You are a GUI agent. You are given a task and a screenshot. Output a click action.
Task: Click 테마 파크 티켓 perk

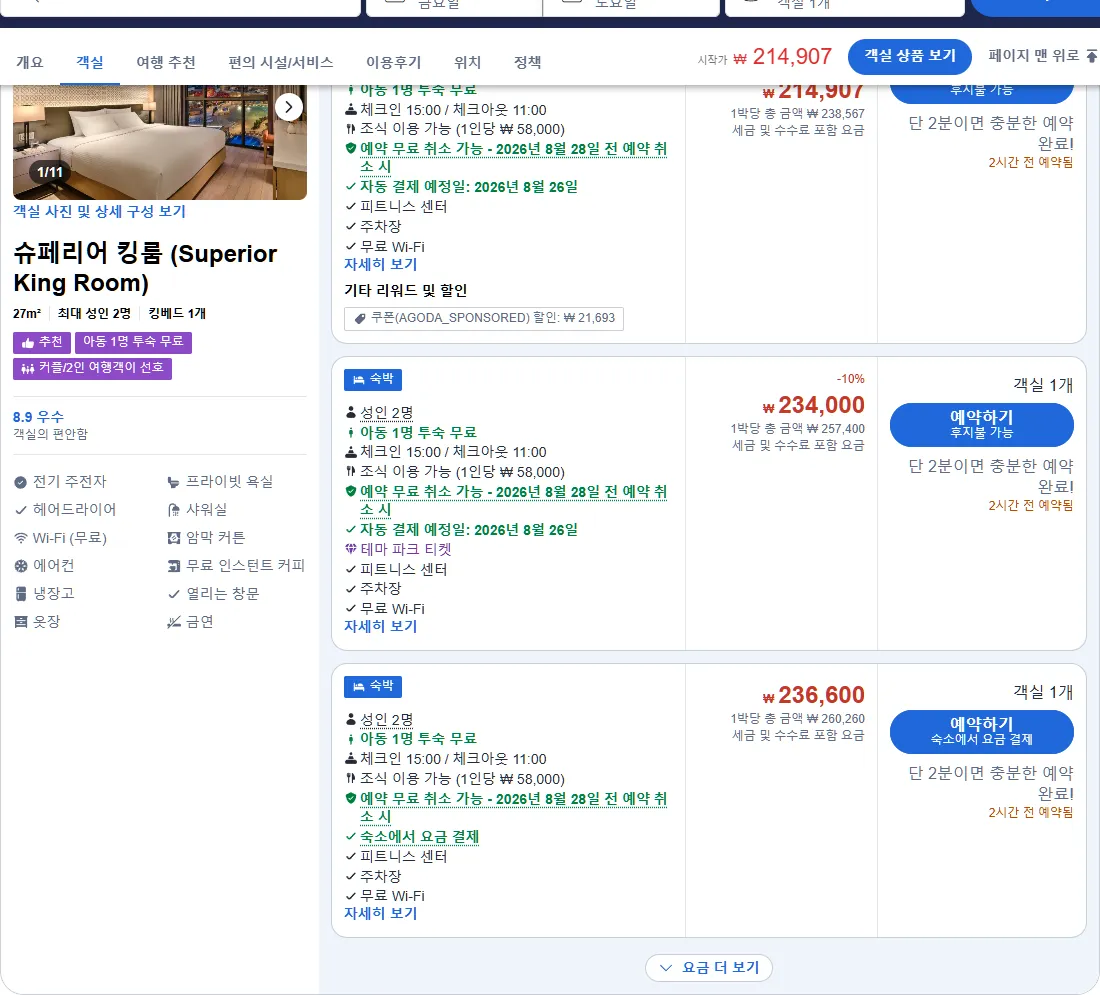coord(405,549)
